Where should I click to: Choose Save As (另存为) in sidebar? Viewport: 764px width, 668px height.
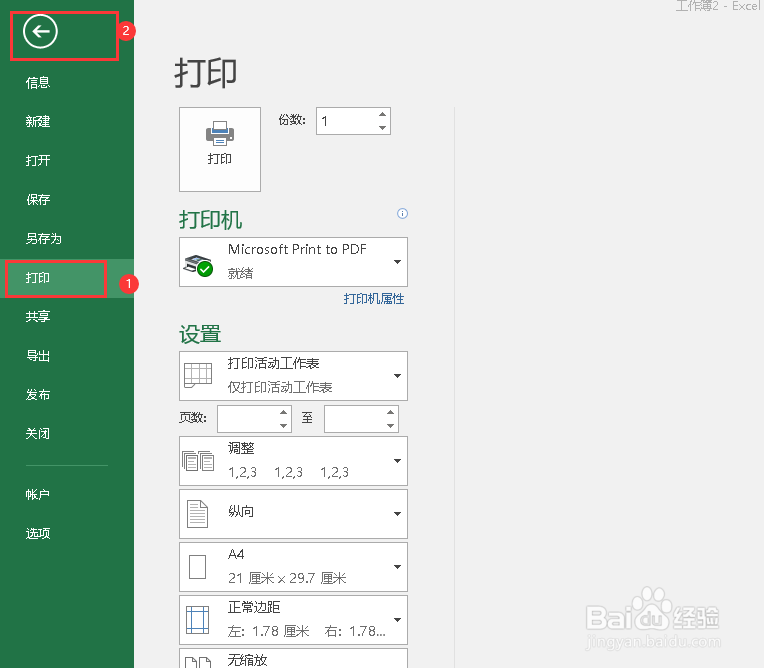pyautogui.click(x=44, y=238)
